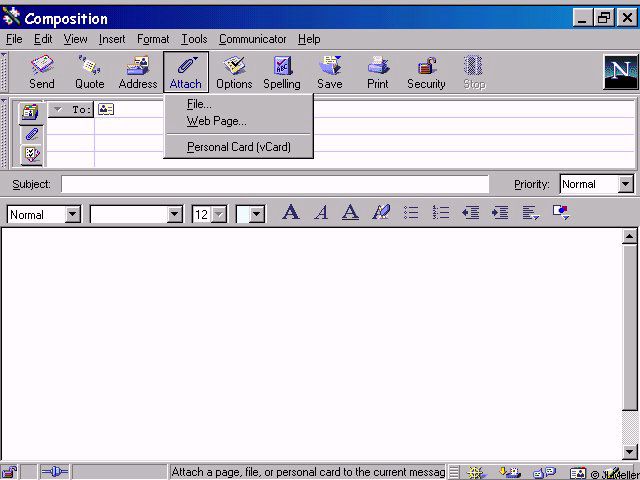Open the Address book toolbar icon
The image size is (640, 480).
(138, 72)
